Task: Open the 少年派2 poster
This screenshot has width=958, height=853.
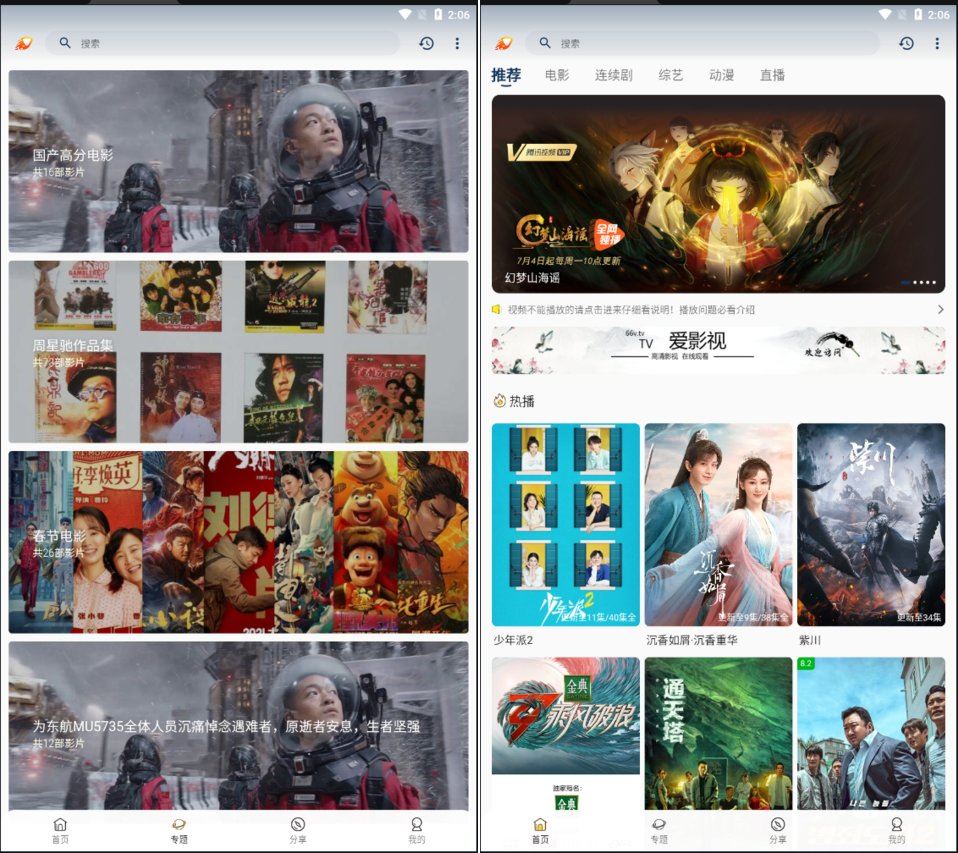Action: (x=566, y=524)
